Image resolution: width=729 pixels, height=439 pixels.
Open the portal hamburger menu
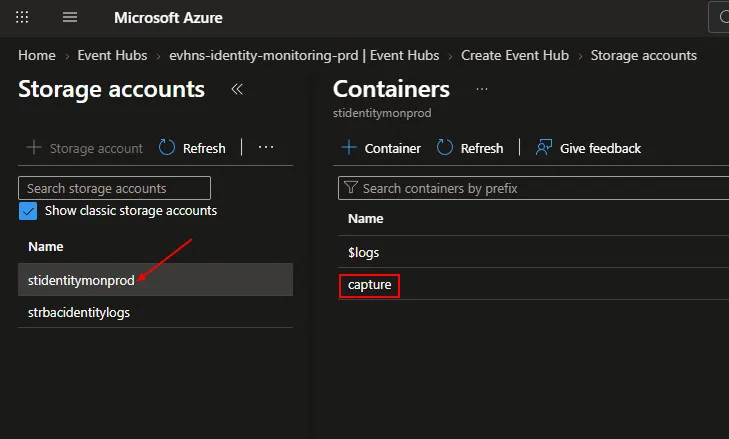click(70, 18)
